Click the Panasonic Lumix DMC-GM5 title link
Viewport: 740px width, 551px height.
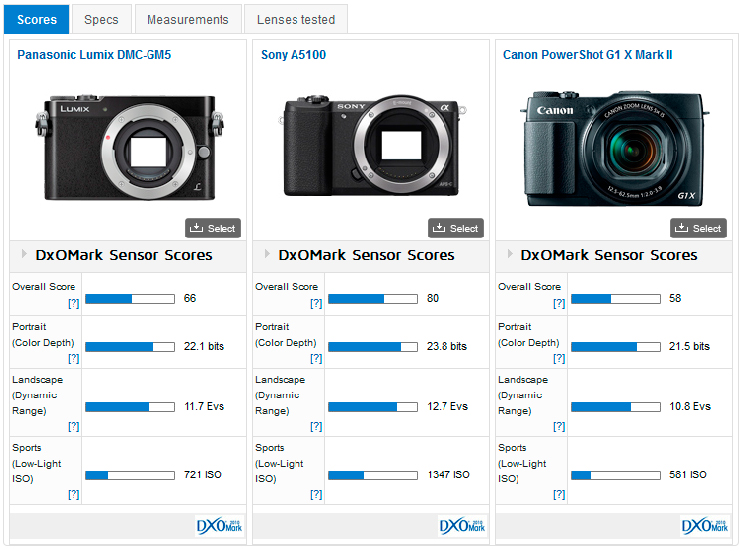point(94,55)
